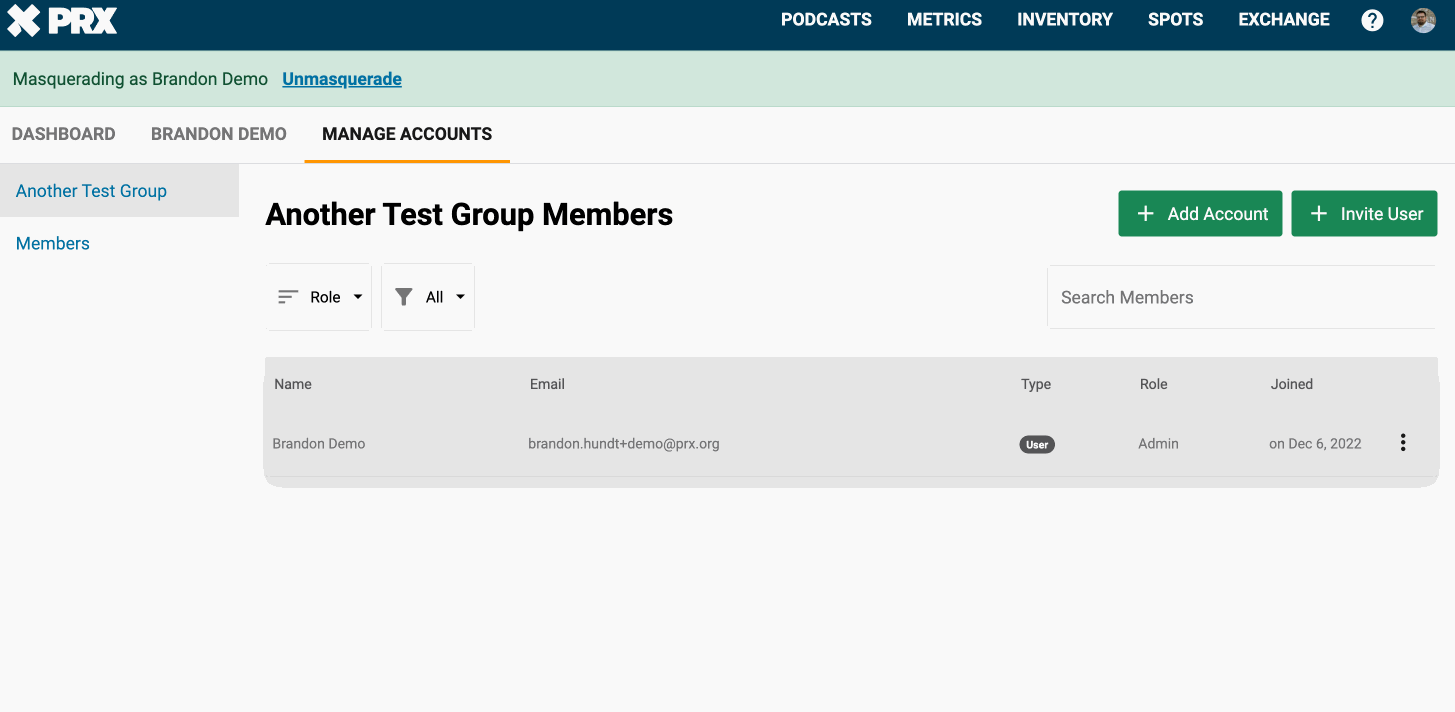
Task: Select Exchange from the top navigation
Action: 1283,19
